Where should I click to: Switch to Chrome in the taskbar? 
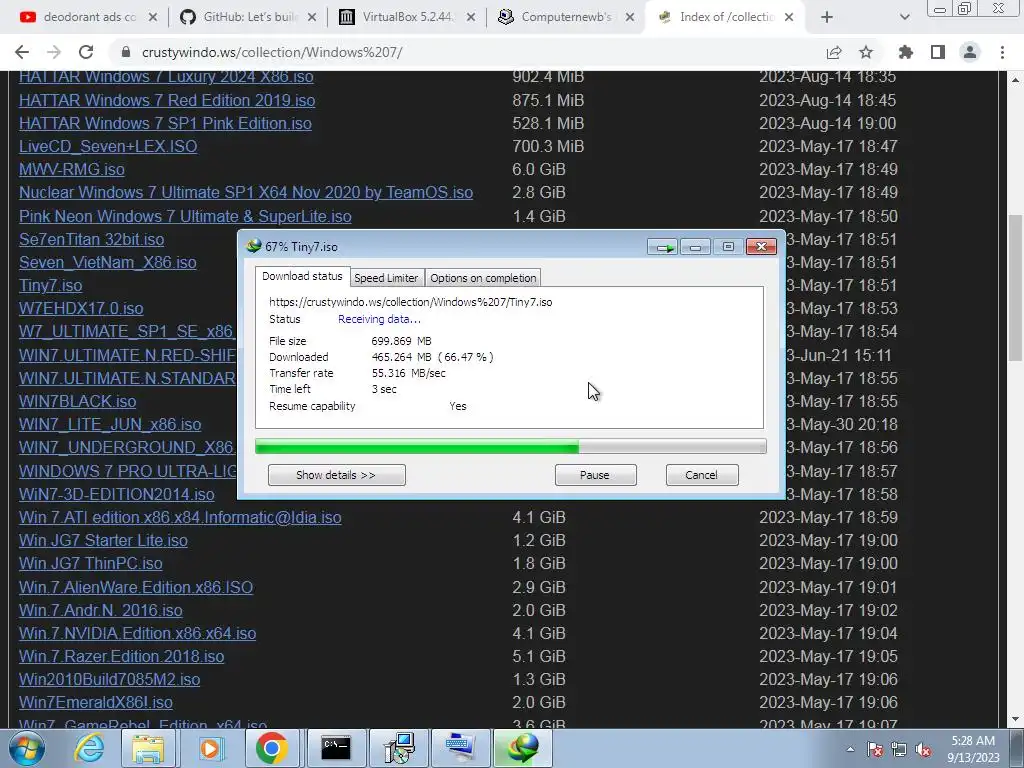[272, 748]
